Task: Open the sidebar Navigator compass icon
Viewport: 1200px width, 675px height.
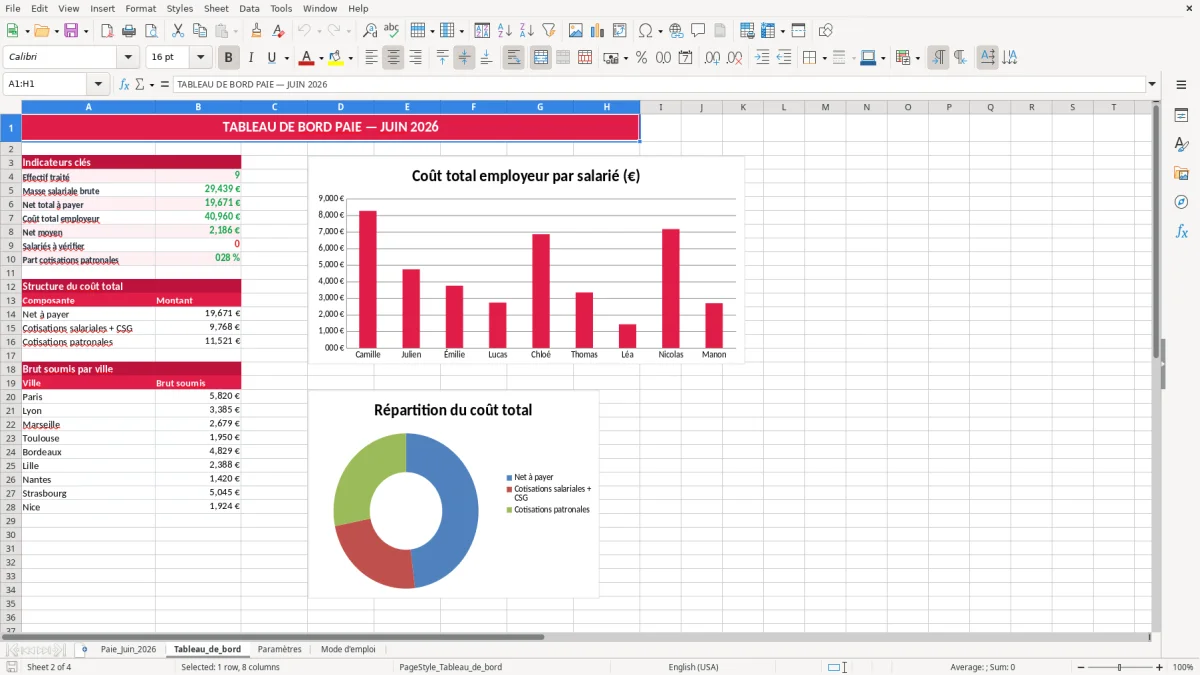Action: tap(1181, 202)
